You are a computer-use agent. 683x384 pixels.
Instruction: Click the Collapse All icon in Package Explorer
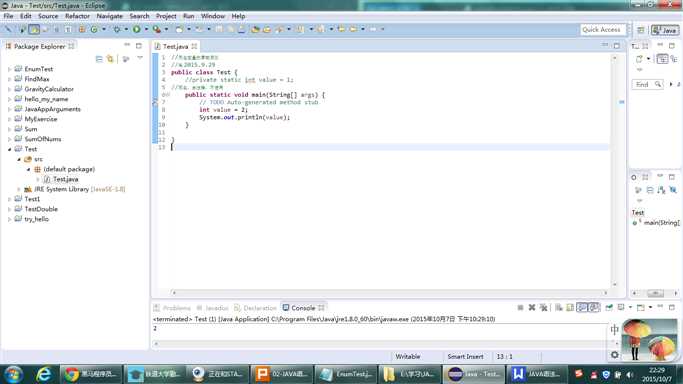(99, 59)
